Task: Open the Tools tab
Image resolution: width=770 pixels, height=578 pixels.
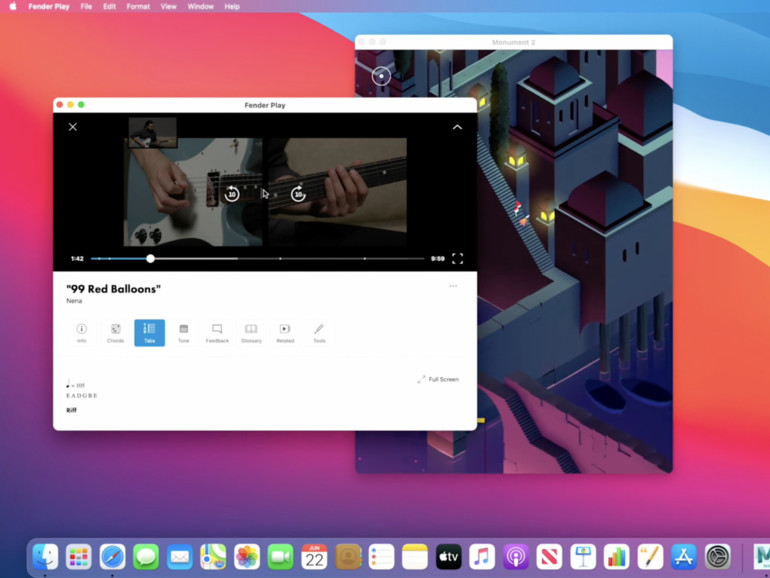Action: 319,333
